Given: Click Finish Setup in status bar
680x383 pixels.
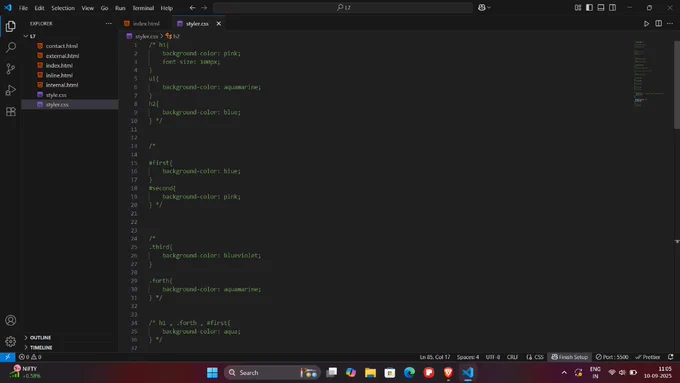Looking at the screenshot, I should coord(569,357).
